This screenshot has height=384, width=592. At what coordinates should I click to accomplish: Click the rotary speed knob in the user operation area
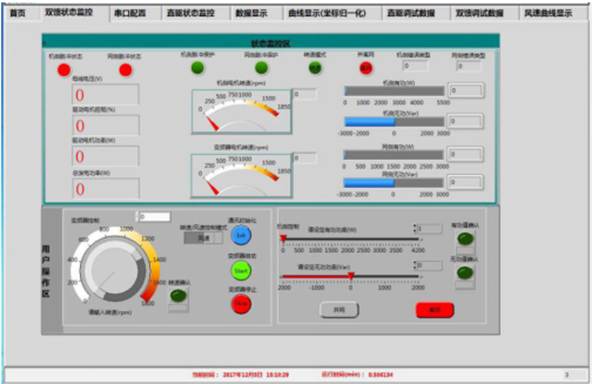tap(113, 269)
